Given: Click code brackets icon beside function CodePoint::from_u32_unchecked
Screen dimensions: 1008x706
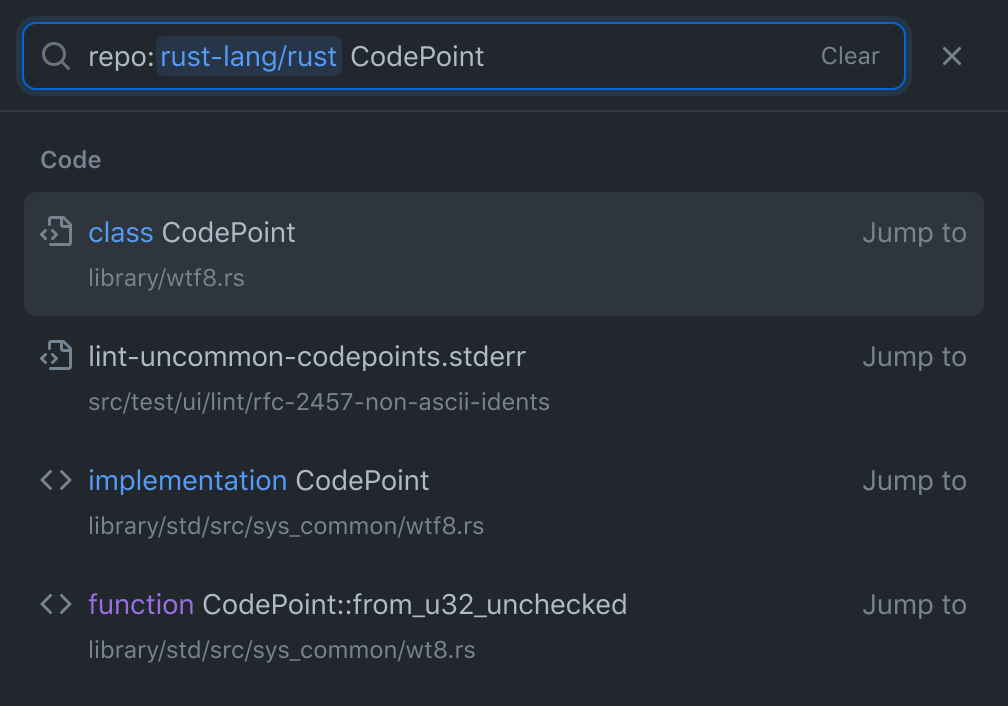Looking at the screenshot, I should coord(56,604).
